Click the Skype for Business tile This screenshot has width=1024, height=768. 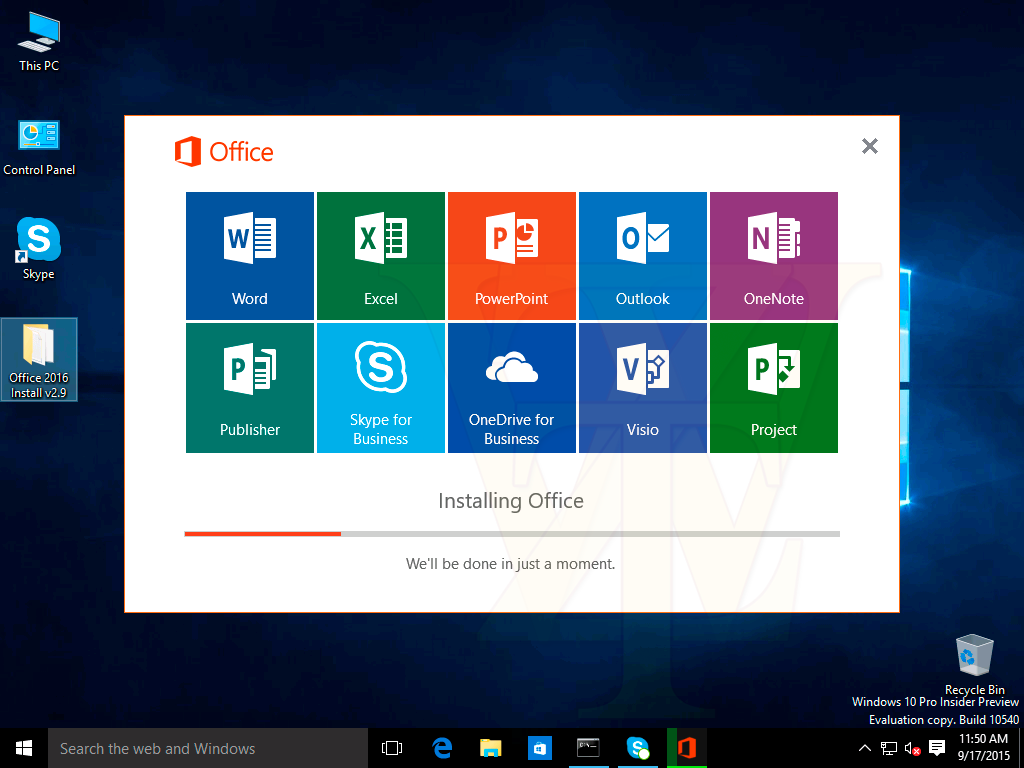coord(381,388)
